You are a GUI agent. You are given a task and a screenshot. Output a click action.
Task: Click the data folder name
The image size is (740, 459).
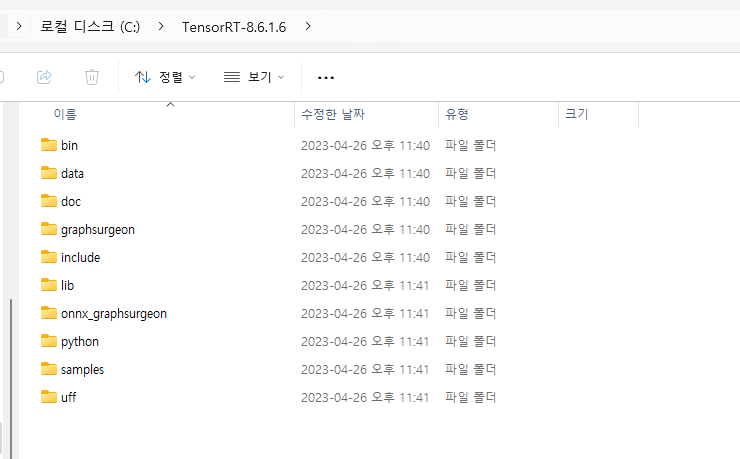coord(72,174)
